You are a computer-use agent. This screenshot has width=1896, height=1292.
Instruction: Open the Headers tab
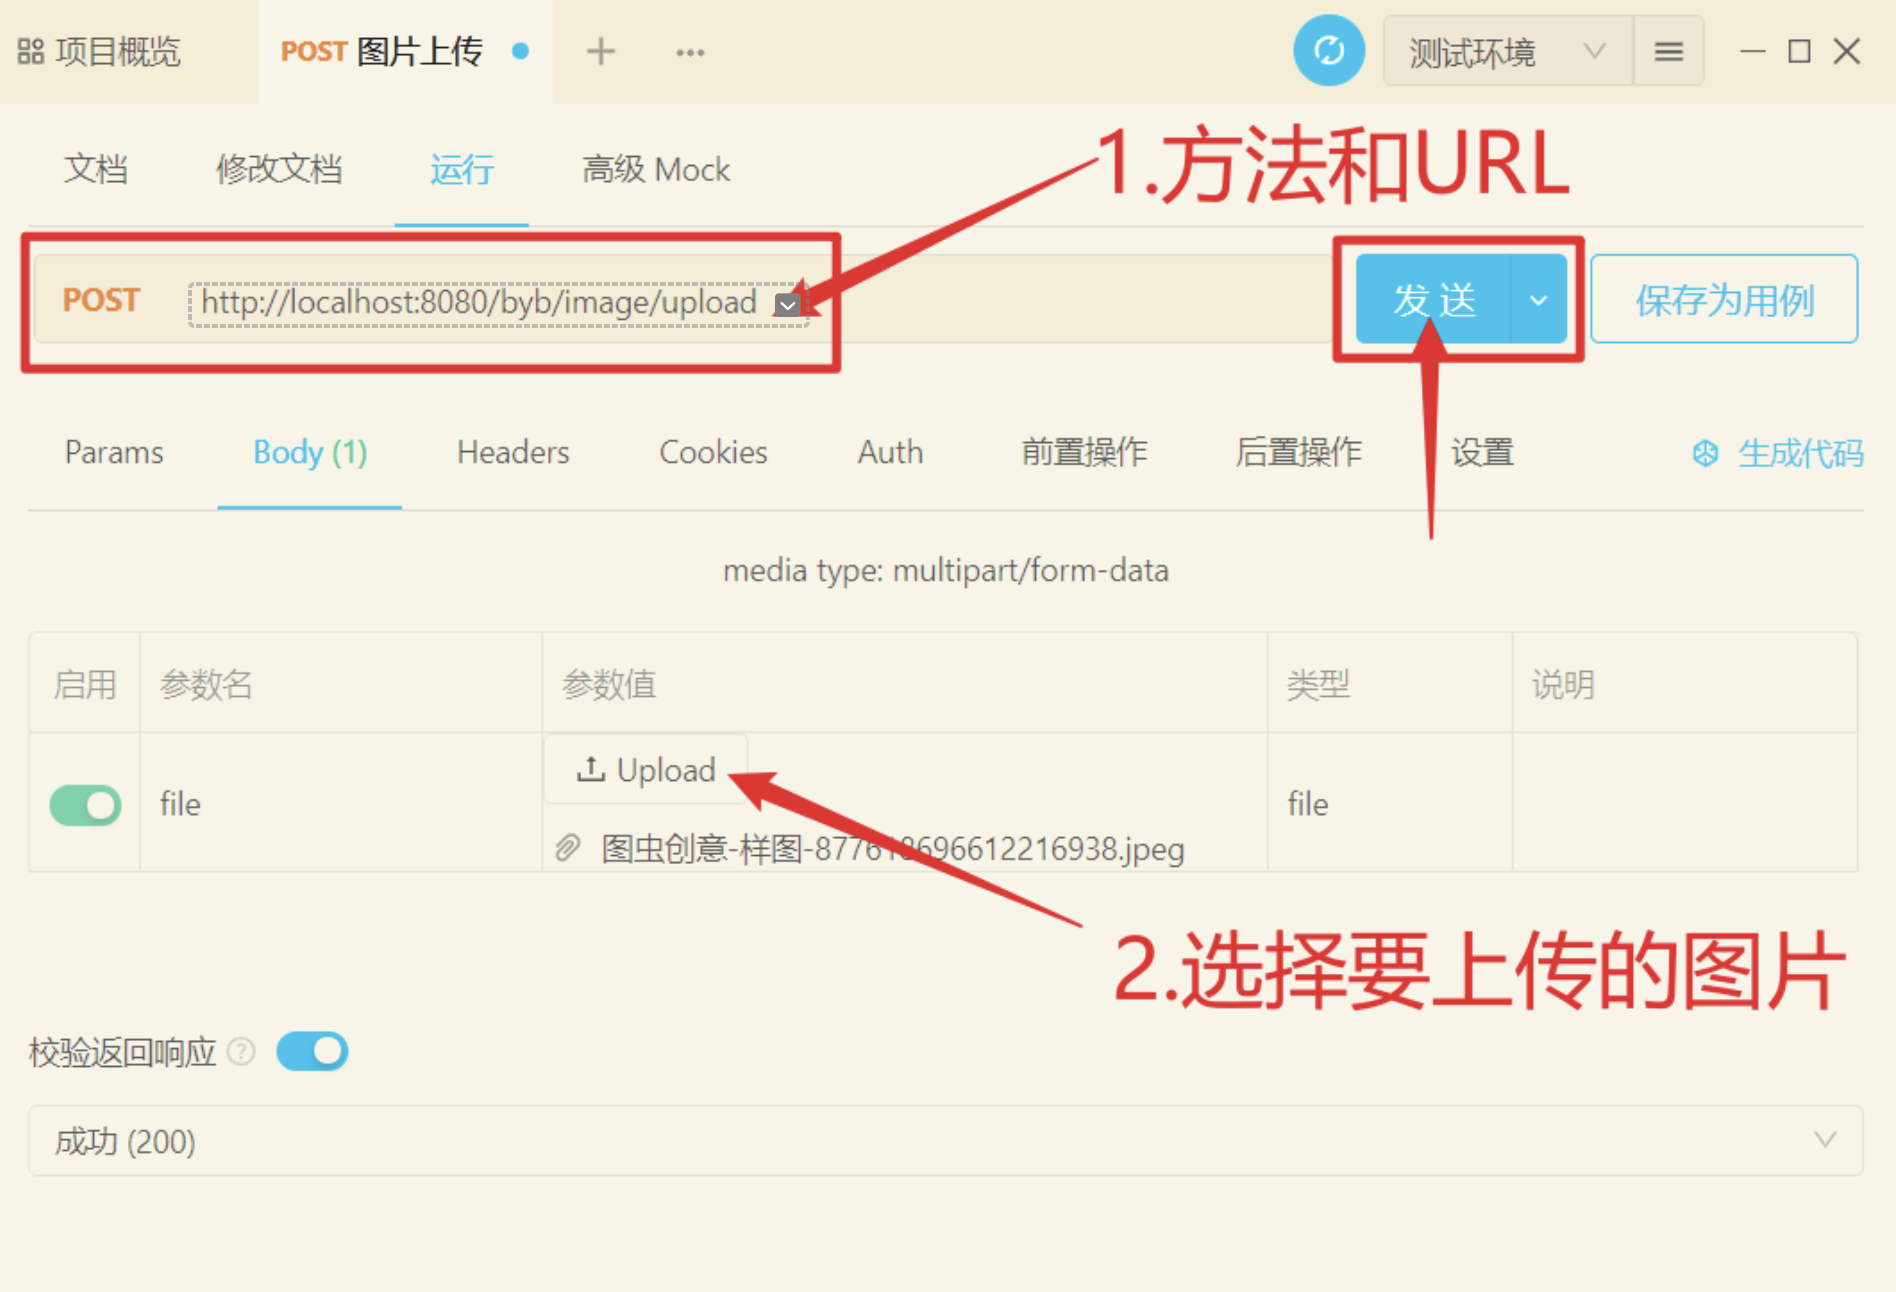tap(513, 452)
